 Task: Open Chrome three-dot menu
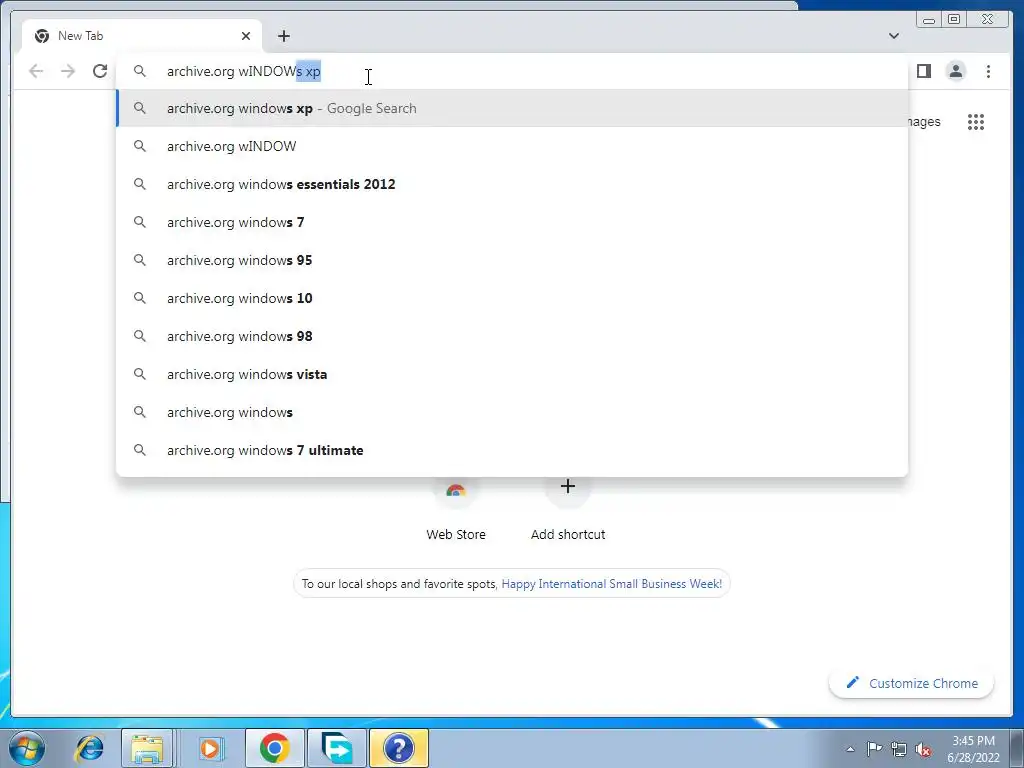coord(988,71)
